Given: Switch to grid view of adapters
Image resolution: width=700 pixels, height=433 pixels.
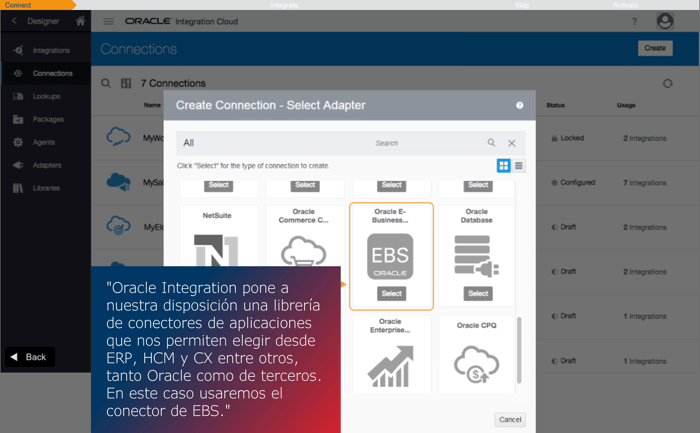Looking at the screenshot, I should point(504,166).
